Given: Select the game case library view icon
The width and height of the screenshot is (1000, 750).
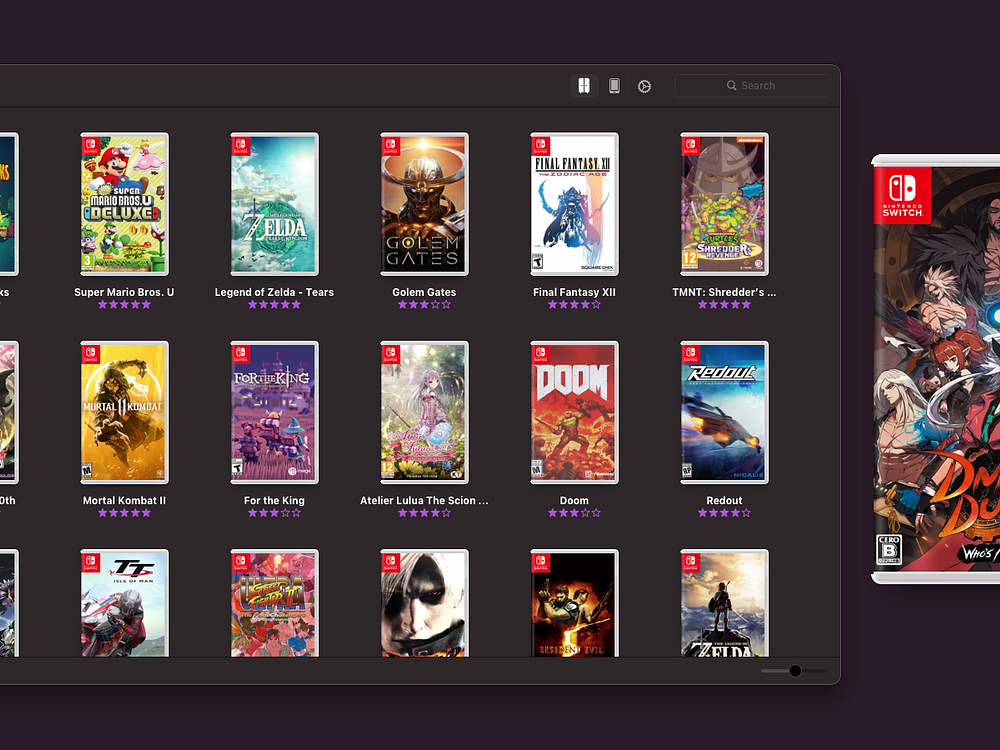Looking at the screenshot, I should 584,85.
